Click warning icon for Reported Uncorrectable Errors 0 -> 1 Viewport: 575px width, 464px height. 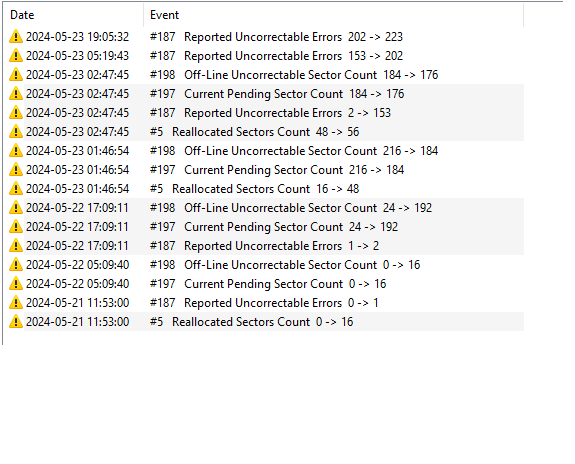(16, 303)
